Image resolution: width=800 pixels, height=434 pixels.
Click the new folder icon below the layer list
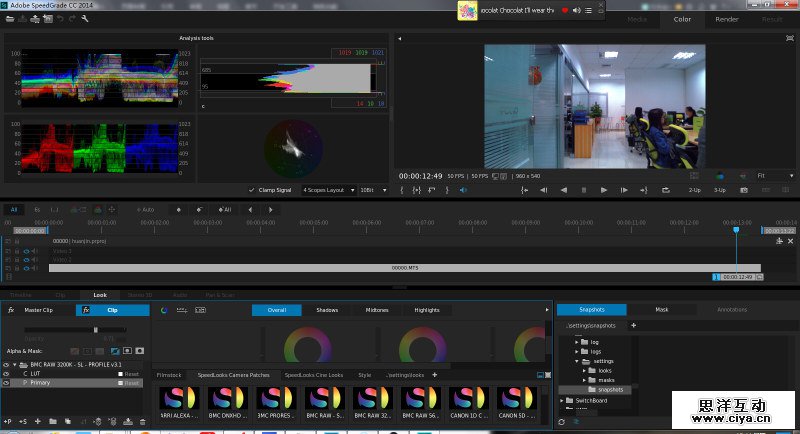52,421
